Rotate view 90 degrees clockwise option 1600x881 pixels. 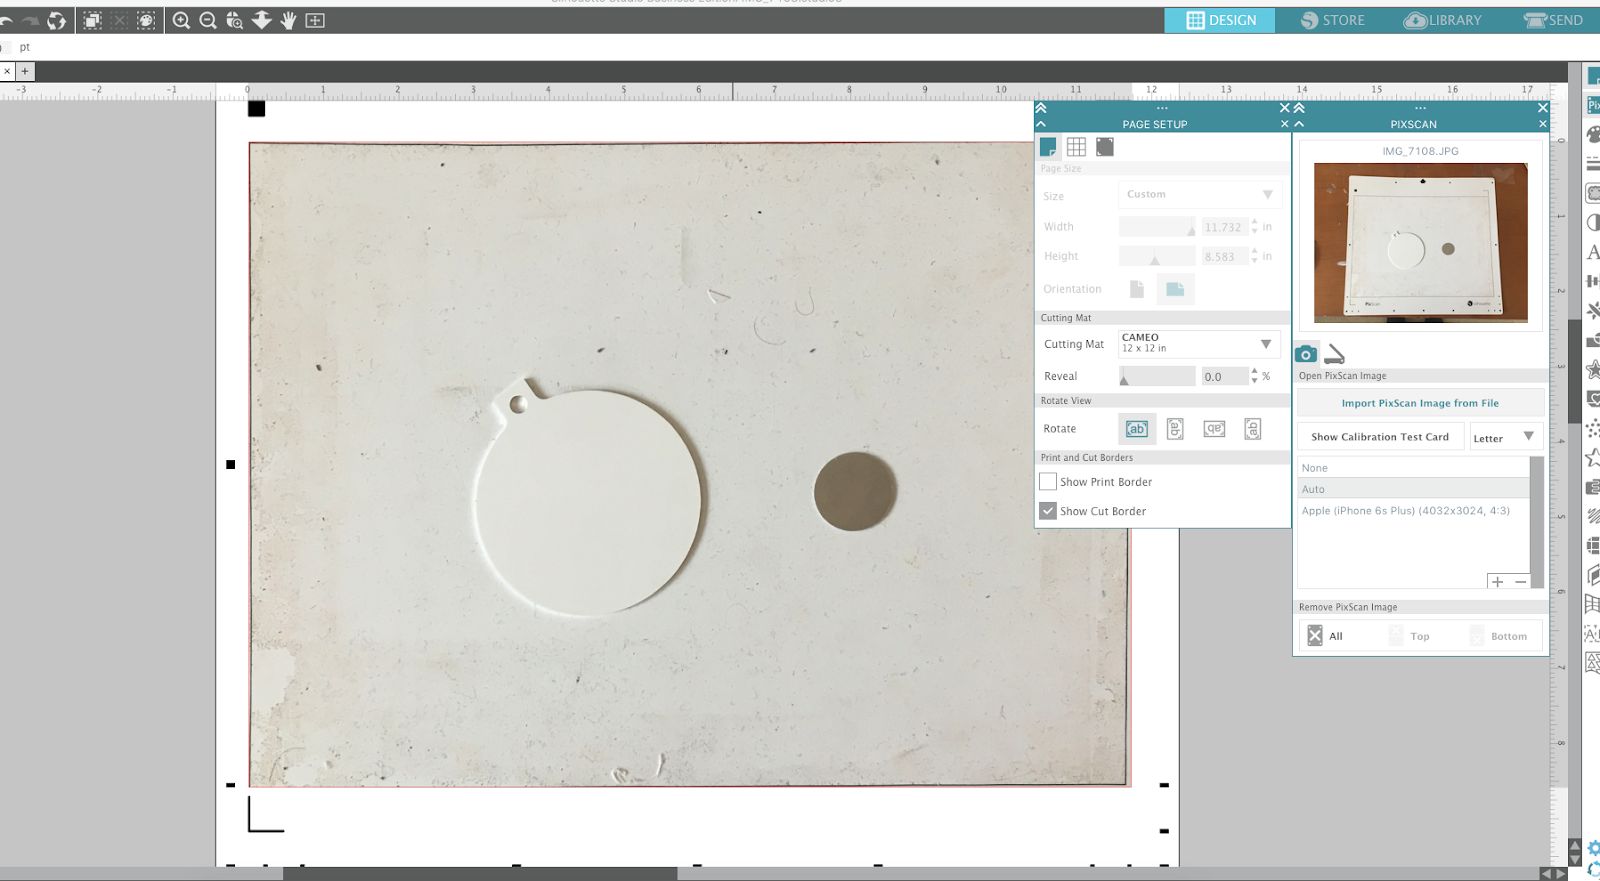pos(1175,429)
